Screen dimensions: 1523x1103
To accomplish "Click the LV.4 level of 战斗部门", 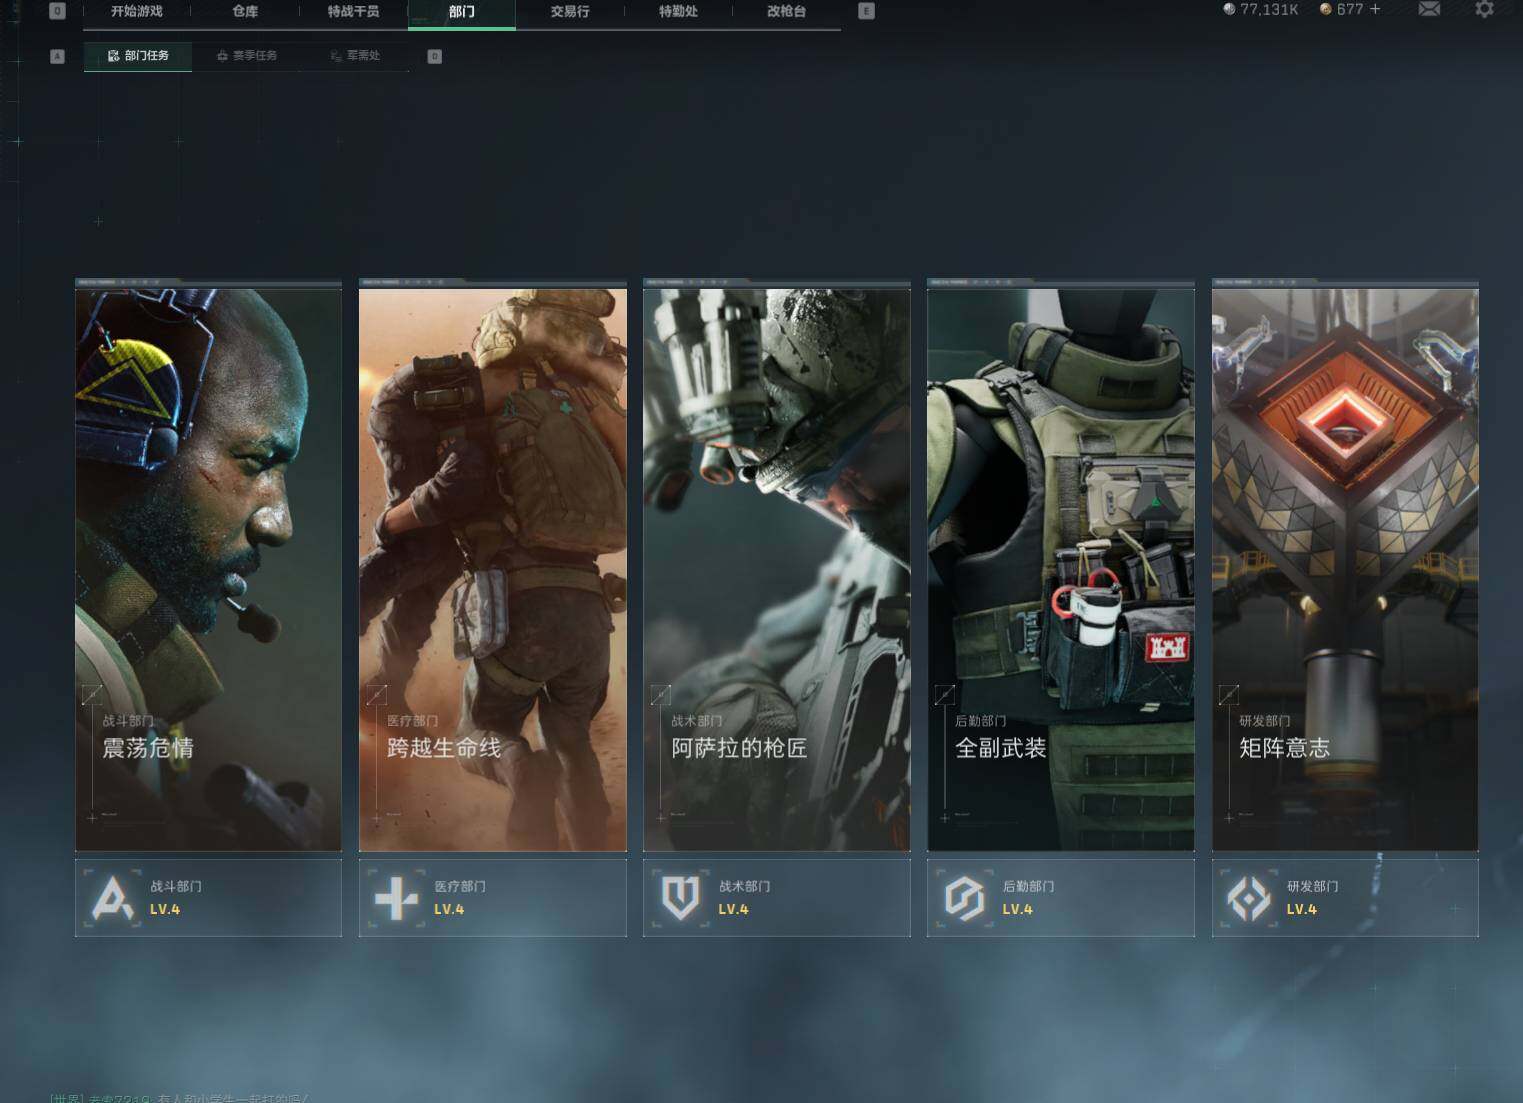I will [165, 910].
